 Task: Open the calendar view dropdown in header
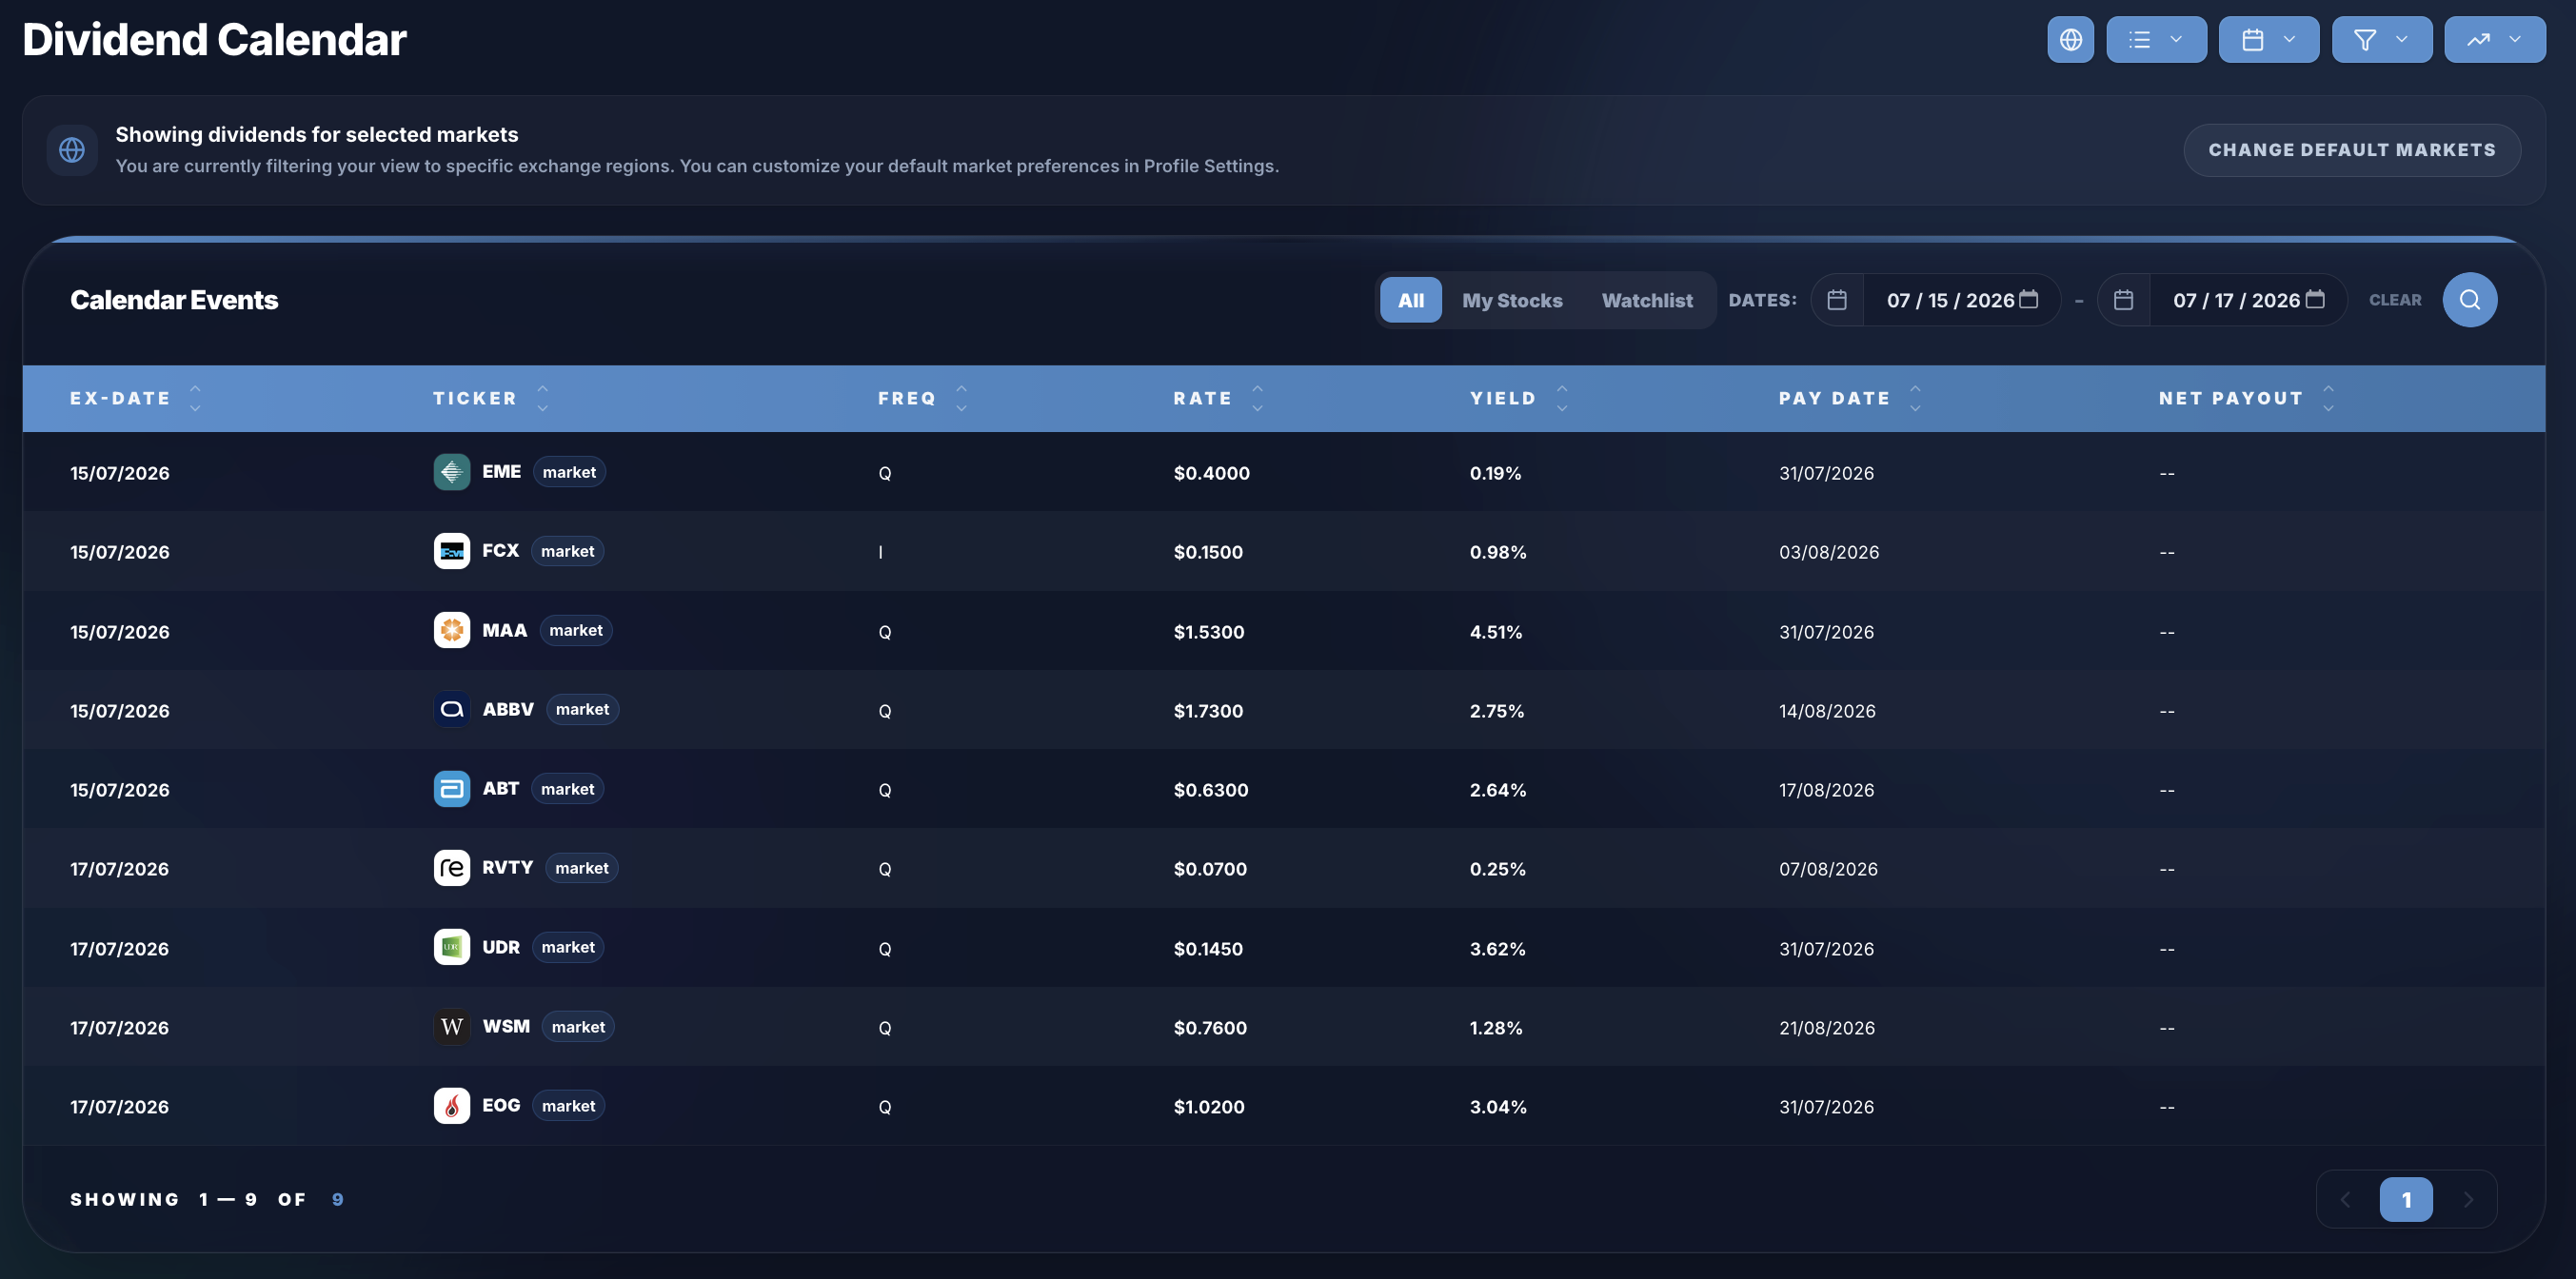coord(2268,40)
